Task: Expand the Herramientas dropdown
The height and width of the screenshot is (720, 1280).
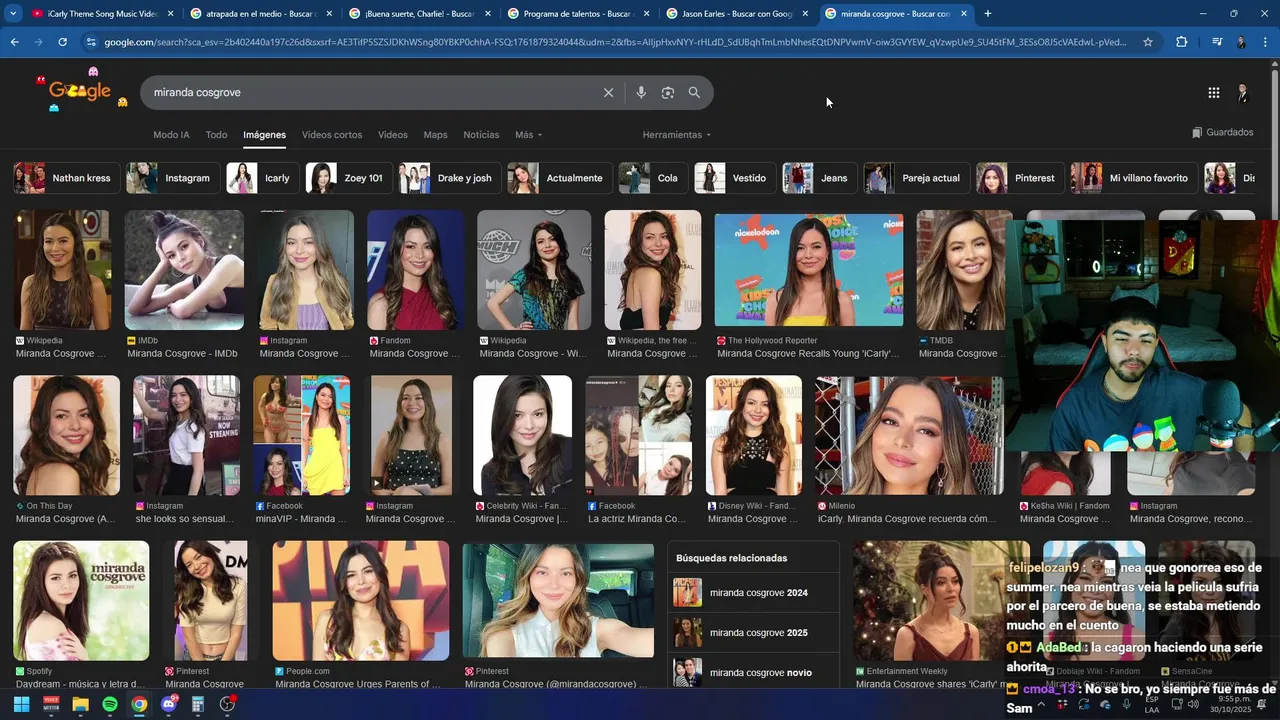Action: point(677,135)
